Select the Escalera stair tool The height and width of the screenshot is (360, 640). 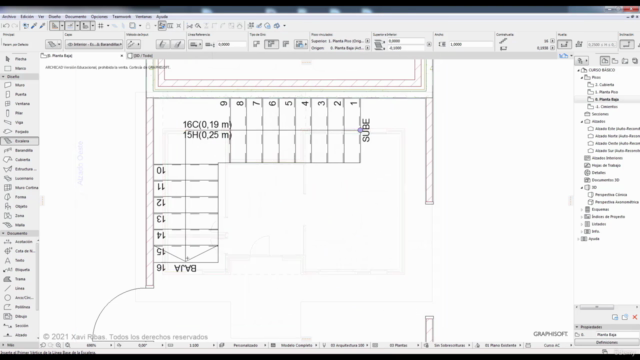[20, 141]
